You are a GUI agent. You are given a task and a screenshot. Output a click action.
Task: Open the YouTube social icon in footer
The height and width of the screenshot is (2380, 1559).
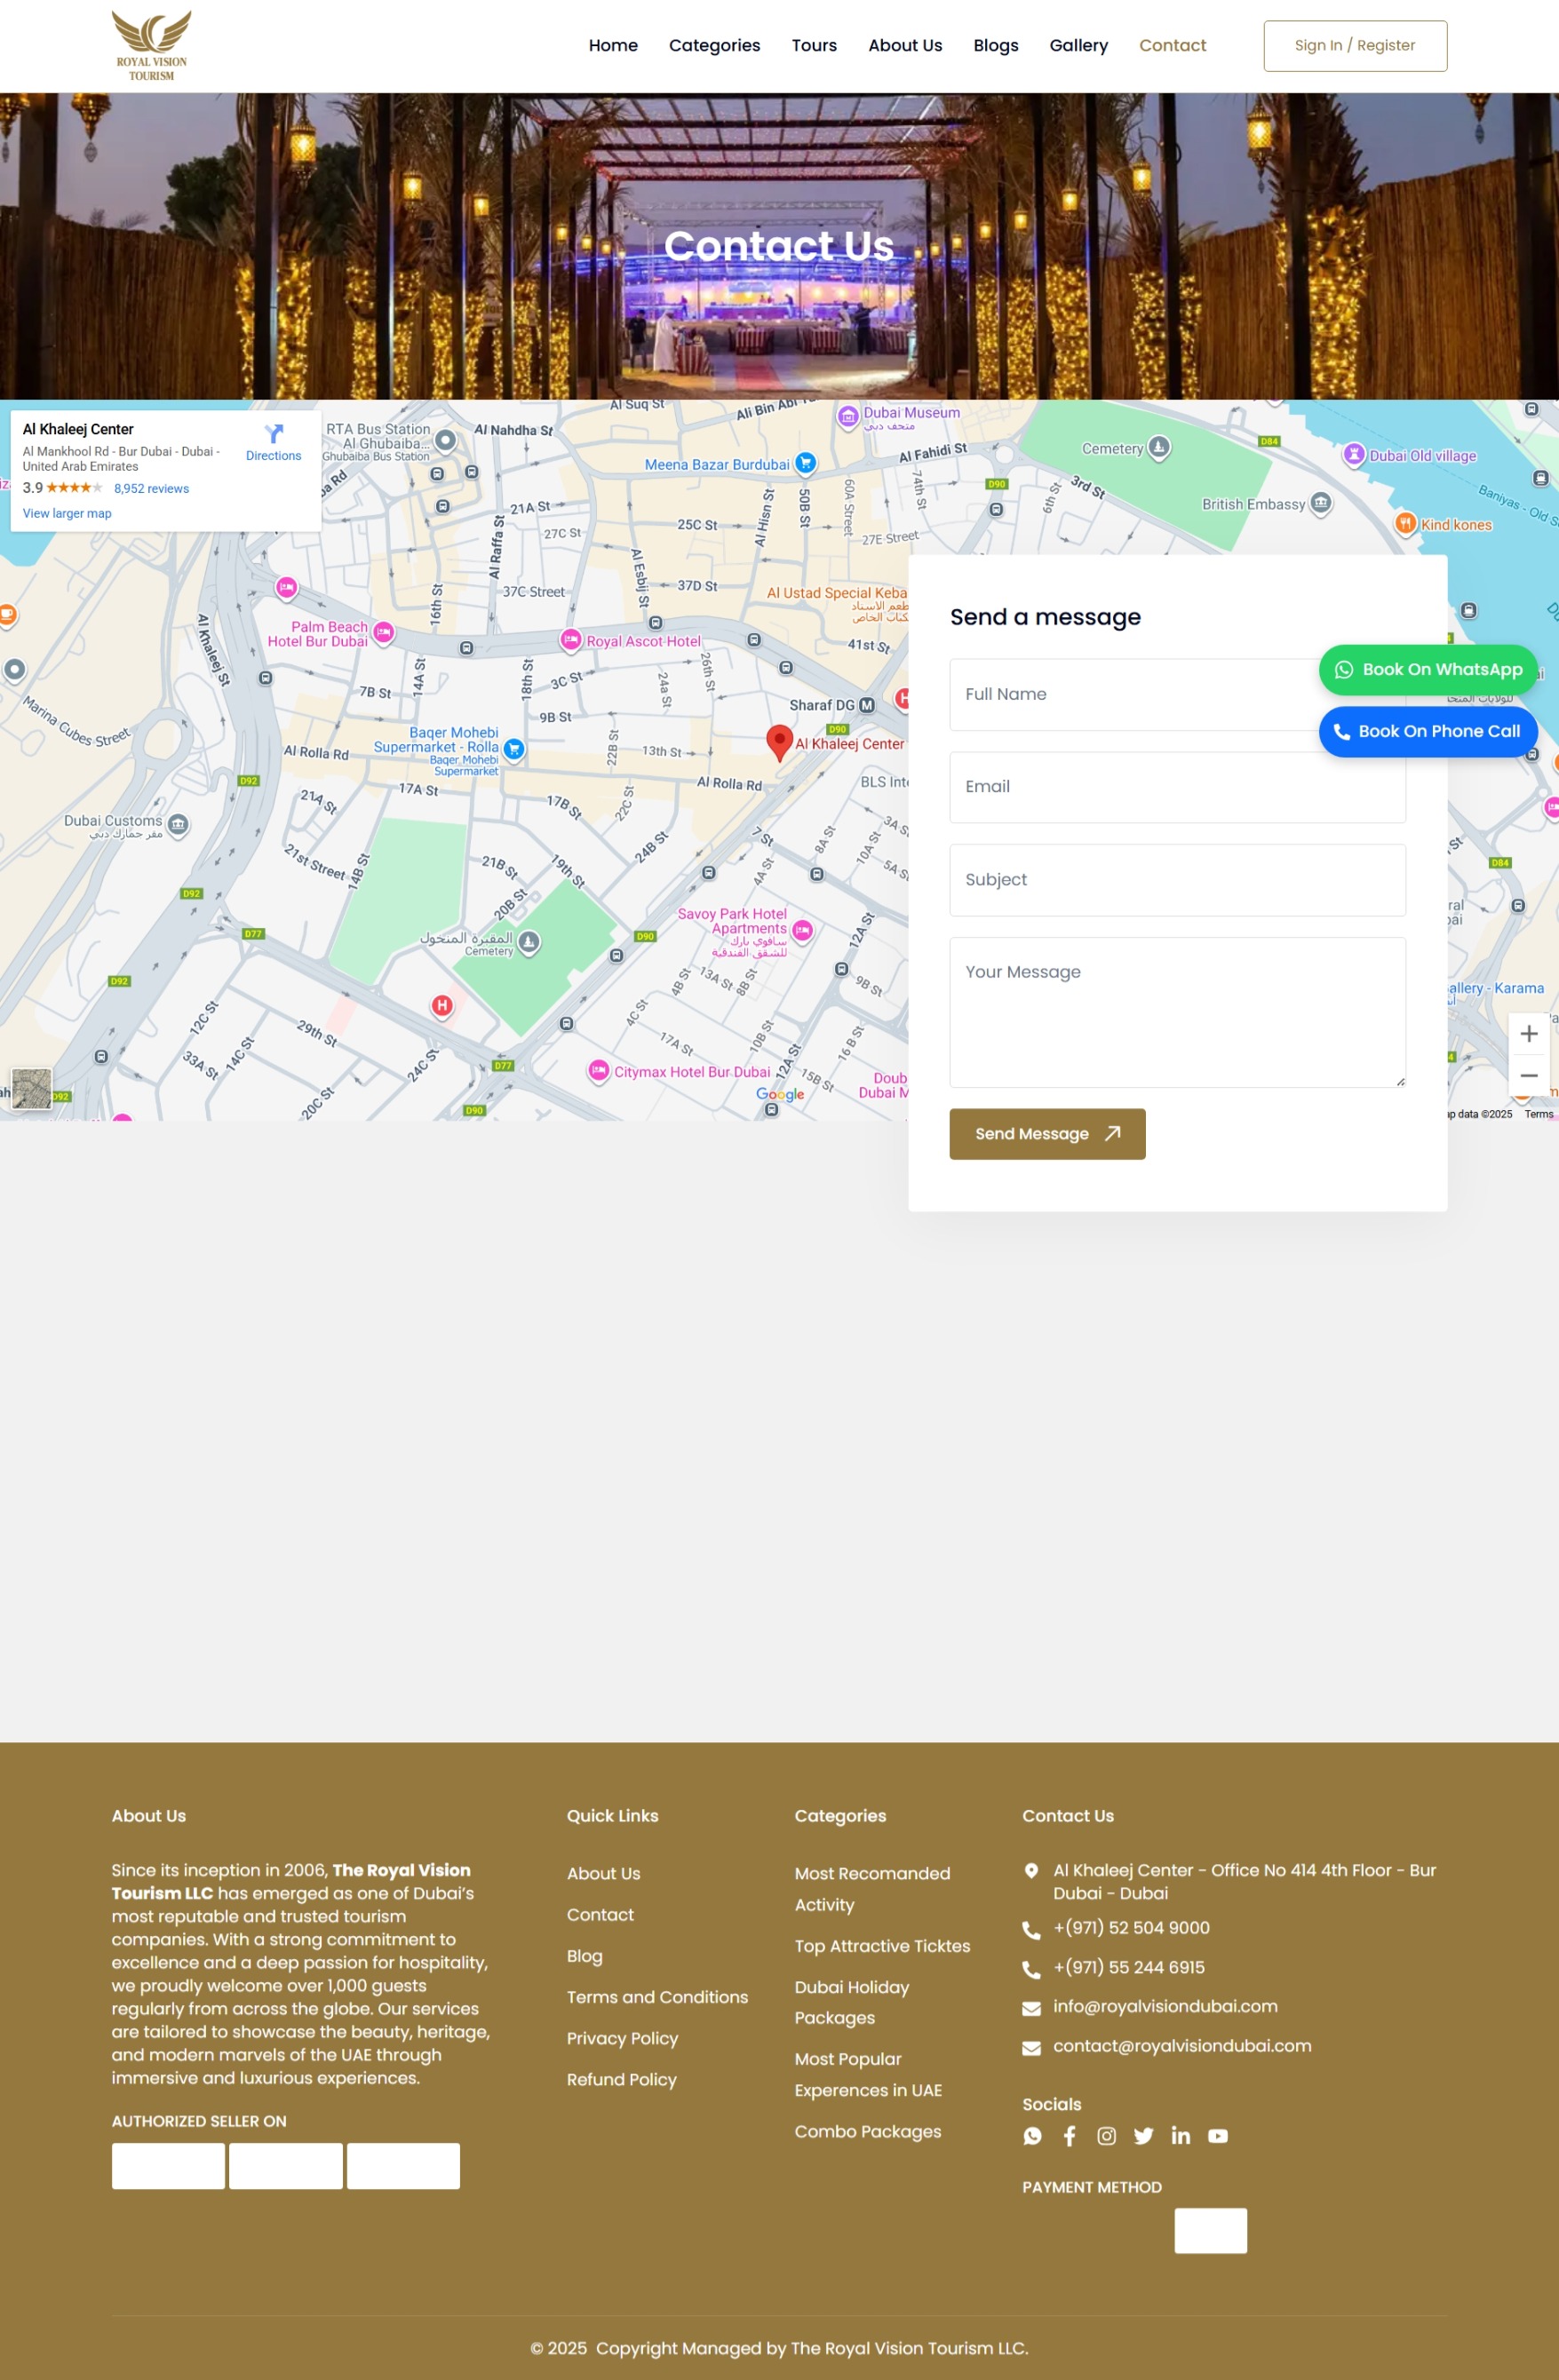click(1217, 2136)
